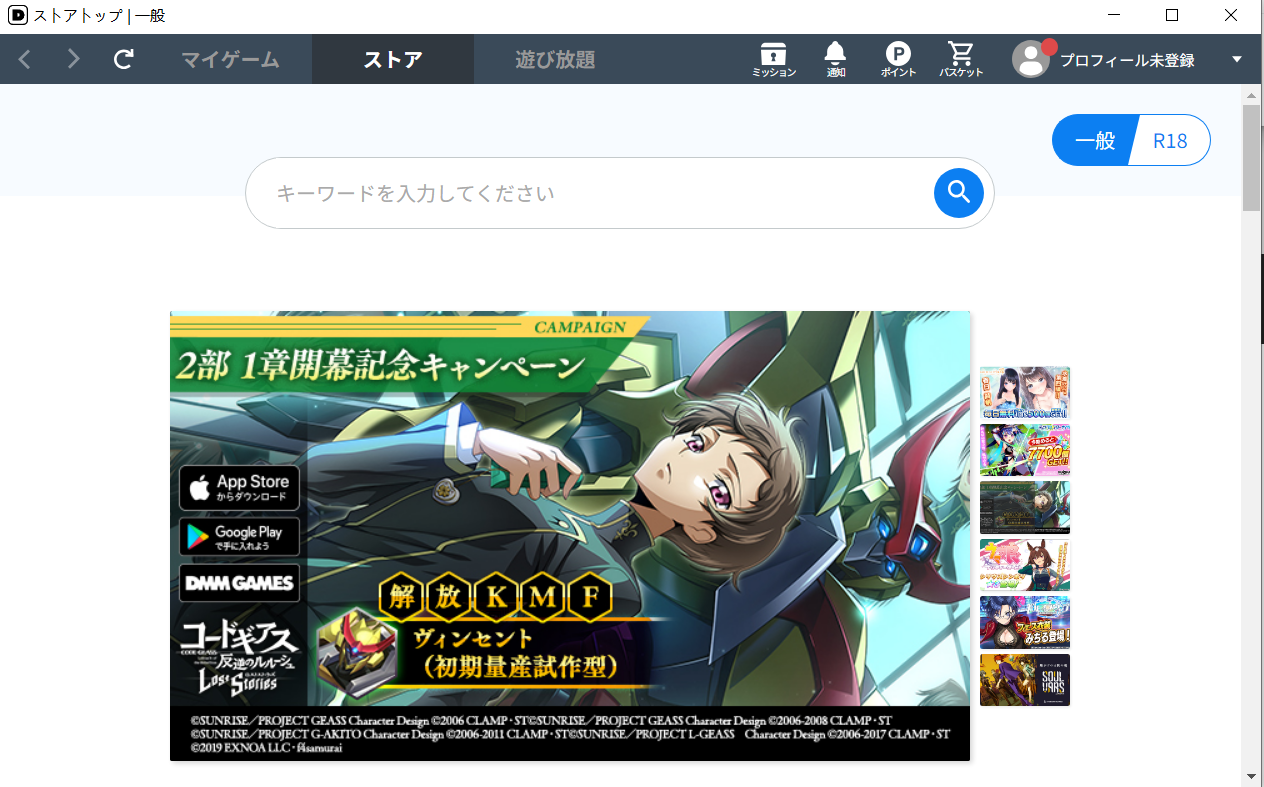1264x787 pixels.
Task: Open the バスケット shopping cart
Action: click(x=961, y=60)
